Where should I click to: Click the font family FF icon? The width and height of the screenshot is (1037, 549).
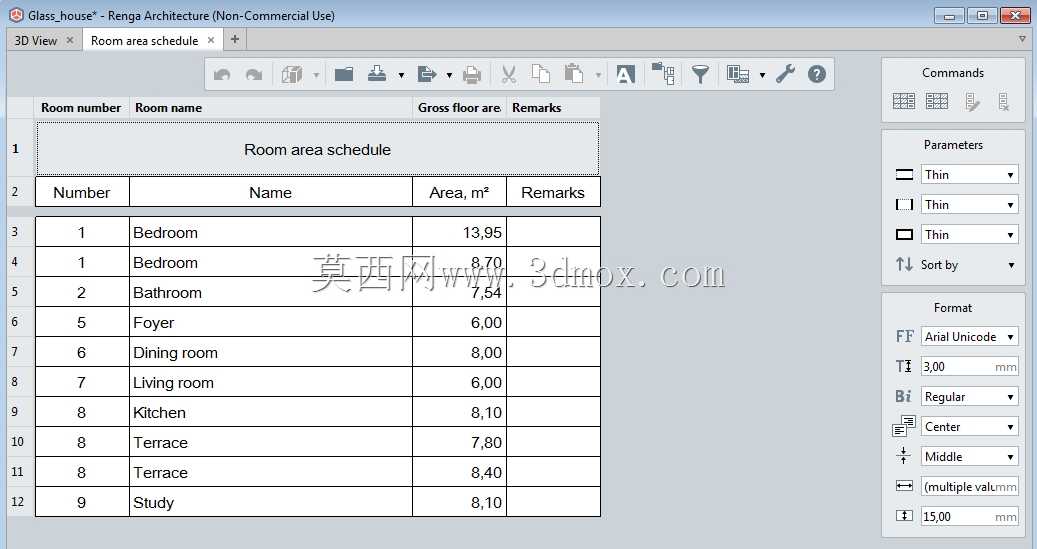pyautogui.click(x=904, y=337)
